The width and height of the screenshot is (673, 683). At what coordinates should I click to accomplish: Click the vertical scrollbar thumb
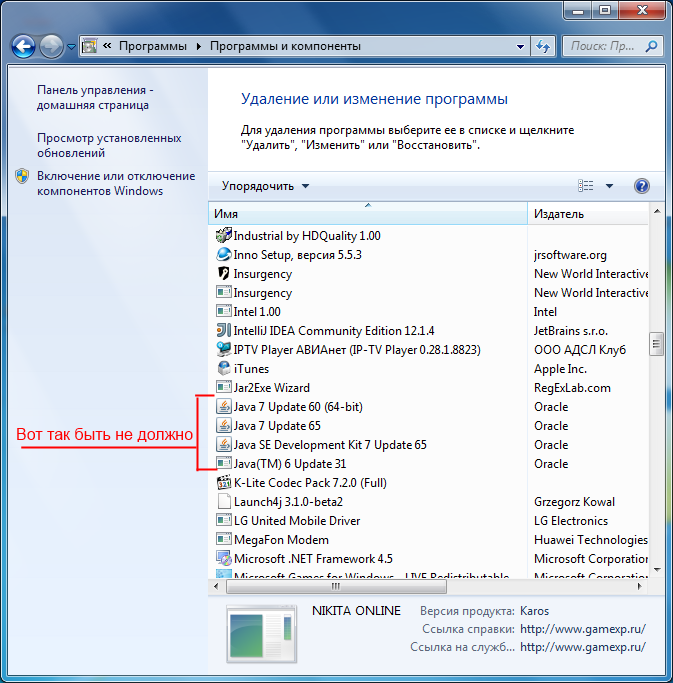tap(656, 344)
